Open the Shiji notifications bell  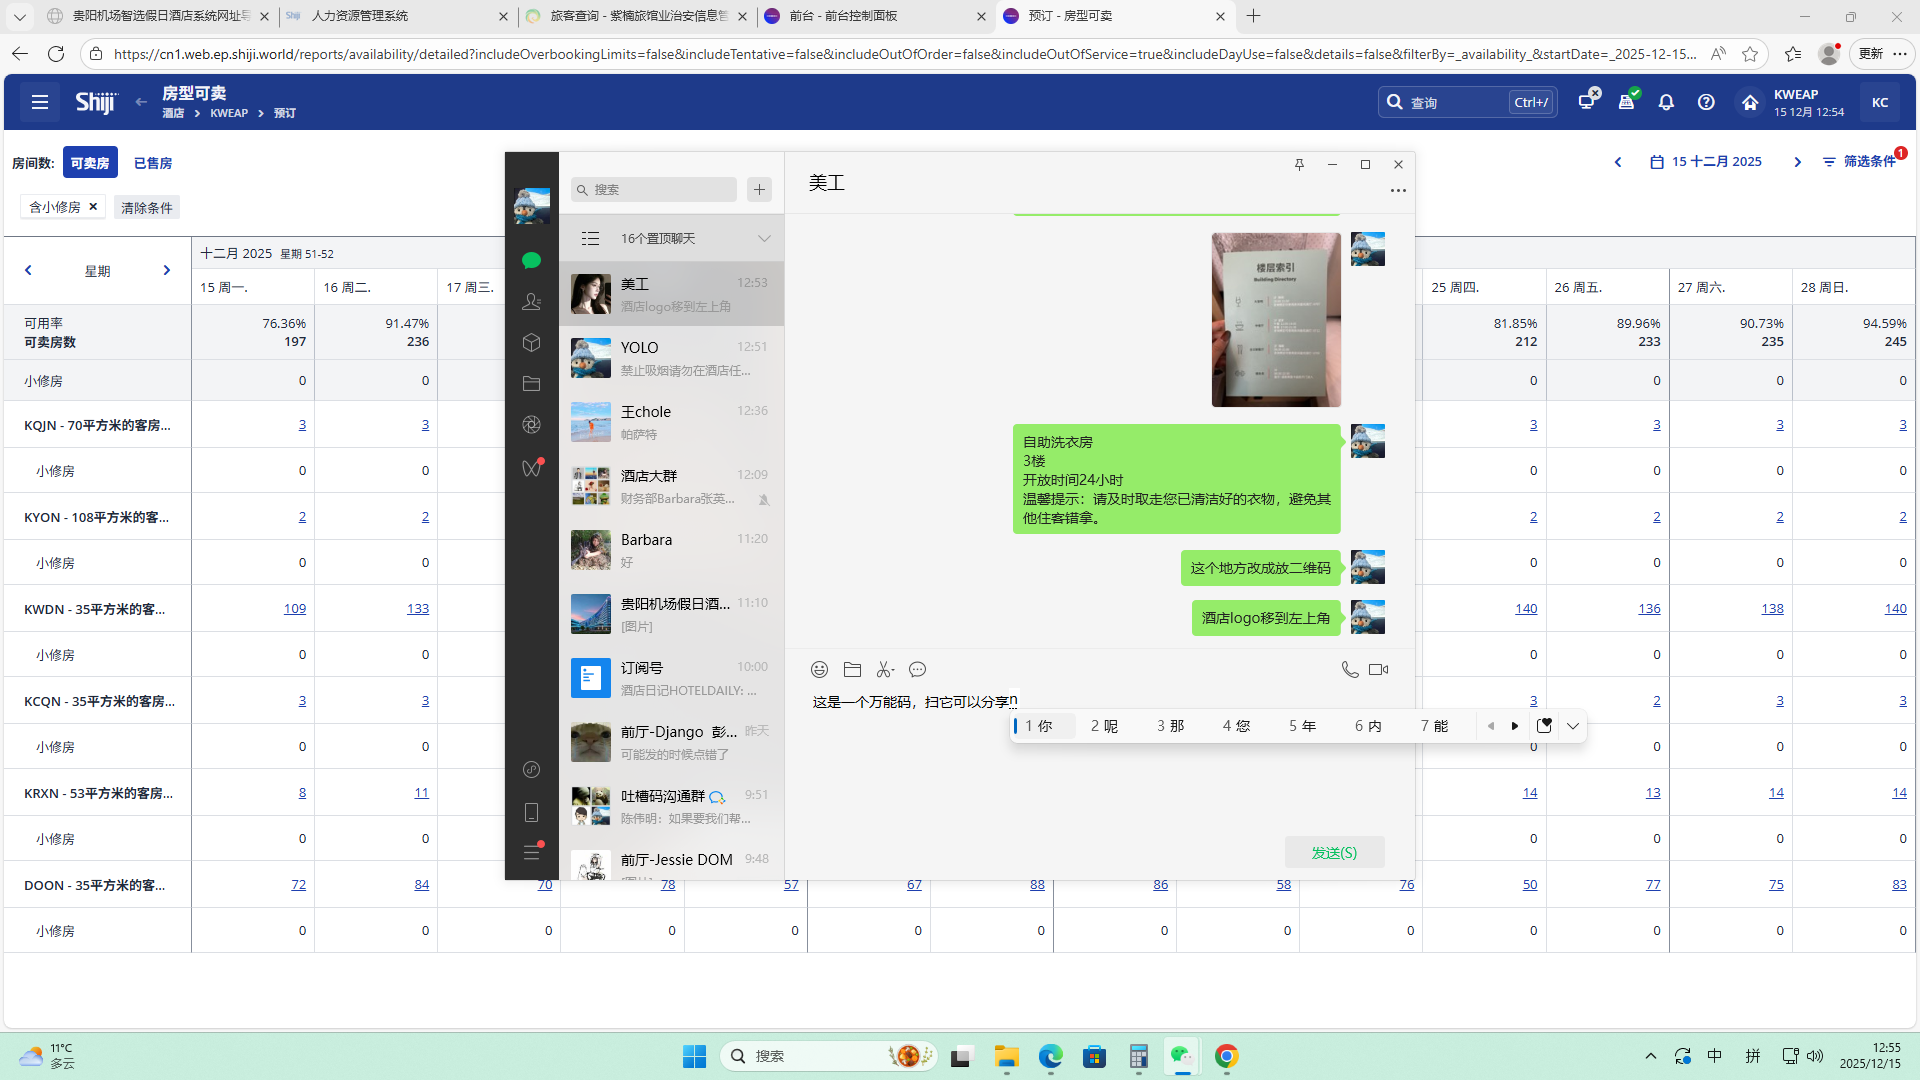(1666, 102)
